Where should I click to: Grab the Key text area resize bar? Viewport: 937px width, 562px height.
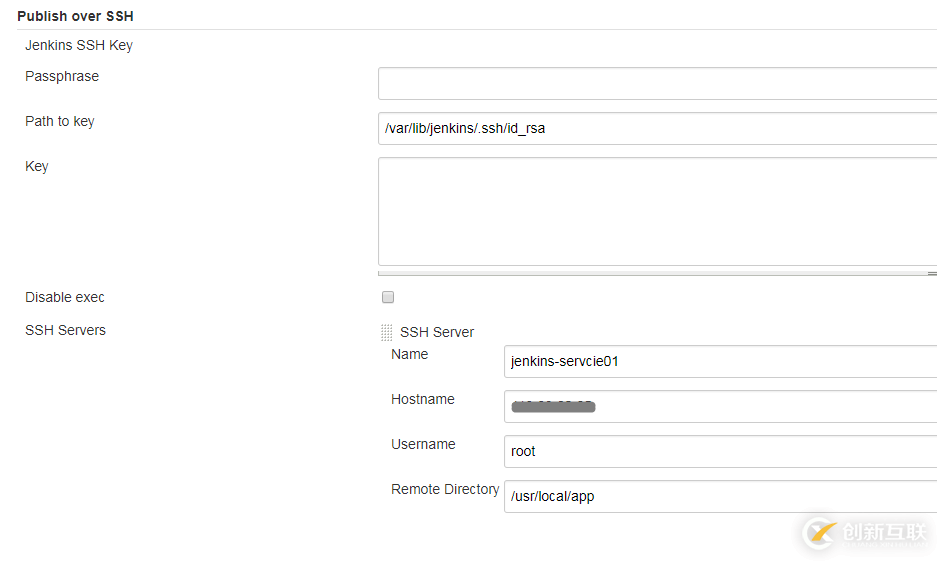point(657,273)
